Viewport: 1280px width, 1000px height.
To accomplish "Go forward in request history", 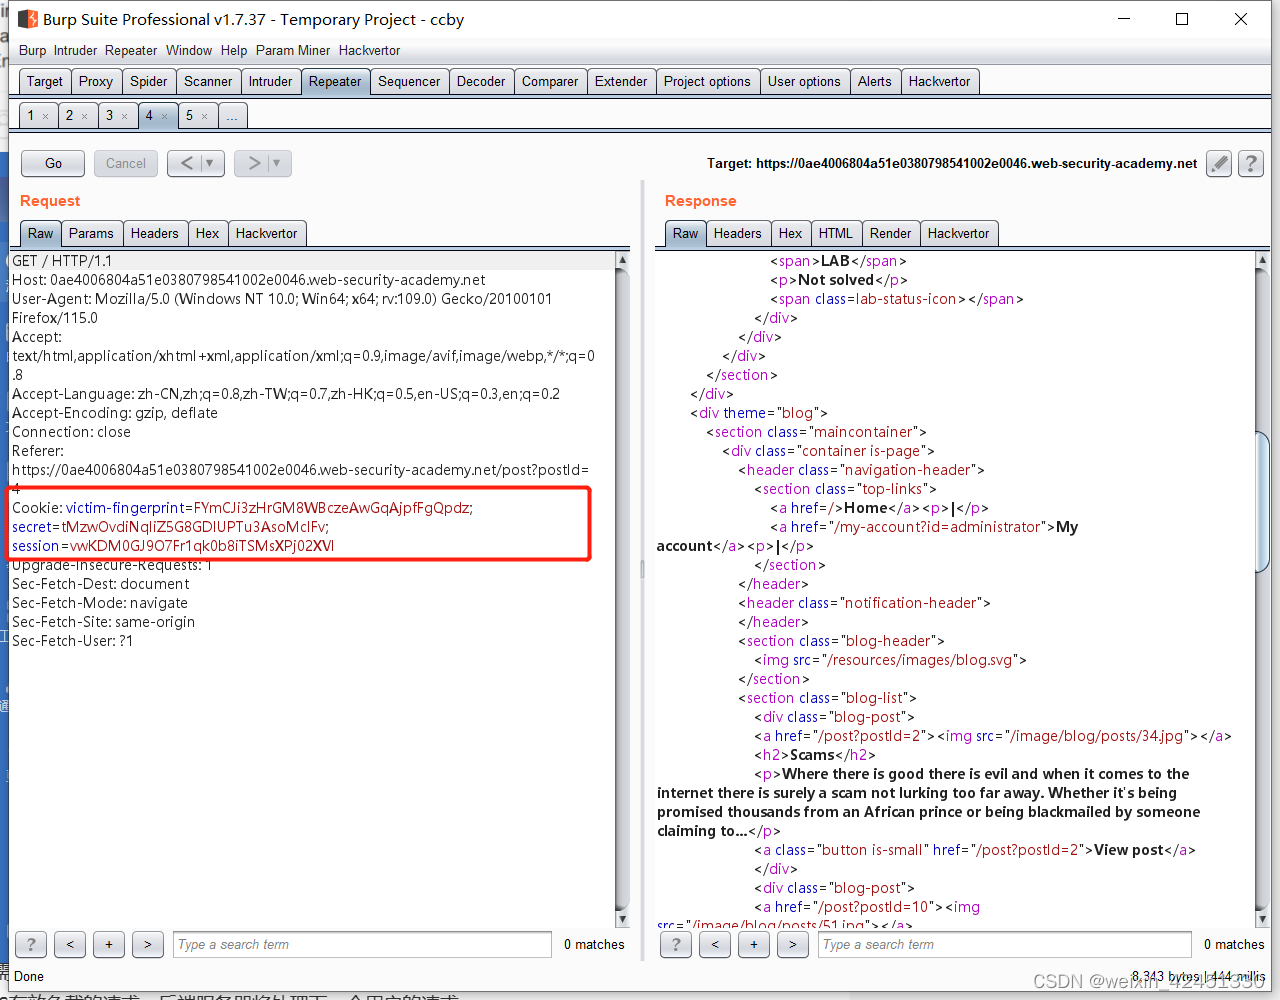I will pyautogui.click(x=254, y=163).
